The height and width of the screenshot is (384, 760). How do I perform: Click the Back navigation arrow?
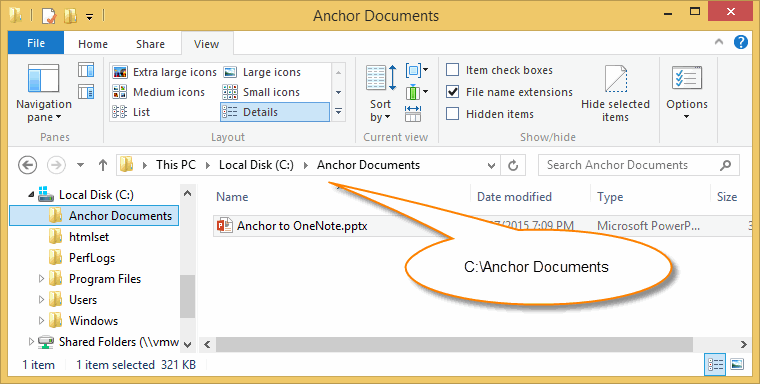[x=28, y=165]
